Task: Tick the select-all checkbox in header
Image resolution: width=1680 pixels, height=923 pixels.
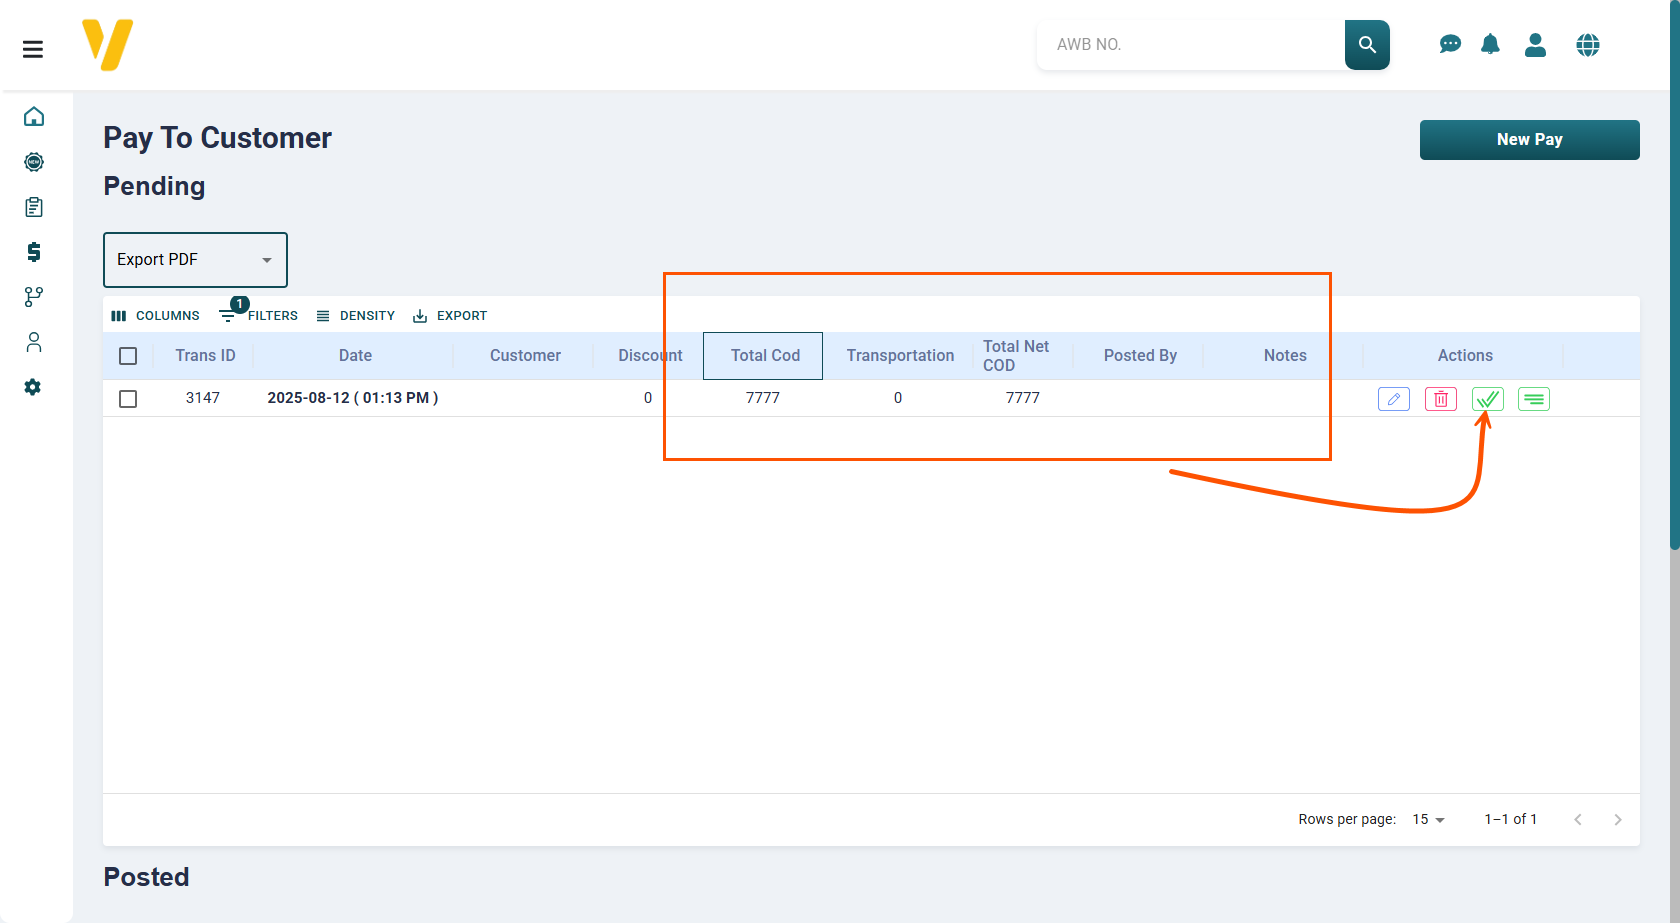Action: click(x=128, y=356)
